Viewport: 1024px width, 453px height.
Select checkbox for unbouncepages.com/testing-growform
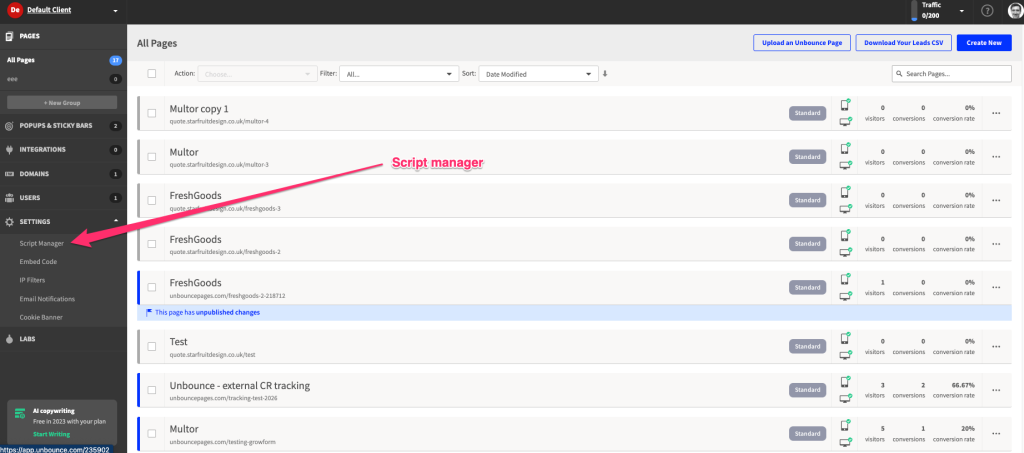coord(152,433)
